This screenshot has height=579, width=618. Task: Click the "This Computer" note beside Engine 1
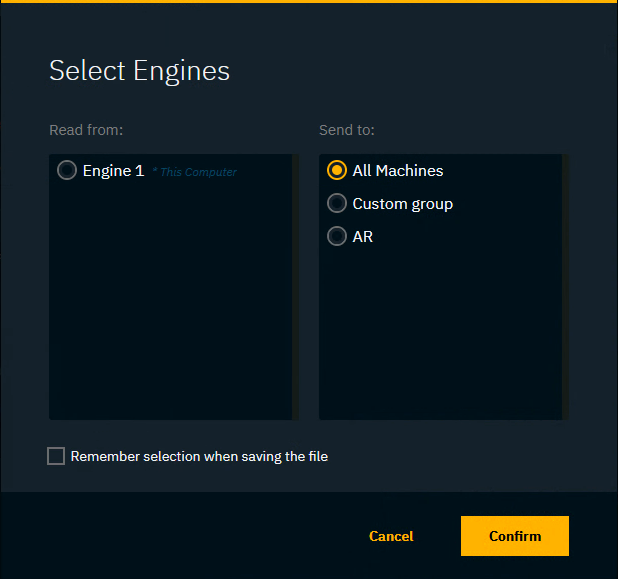pyautogui.click(x=195, y=172)
